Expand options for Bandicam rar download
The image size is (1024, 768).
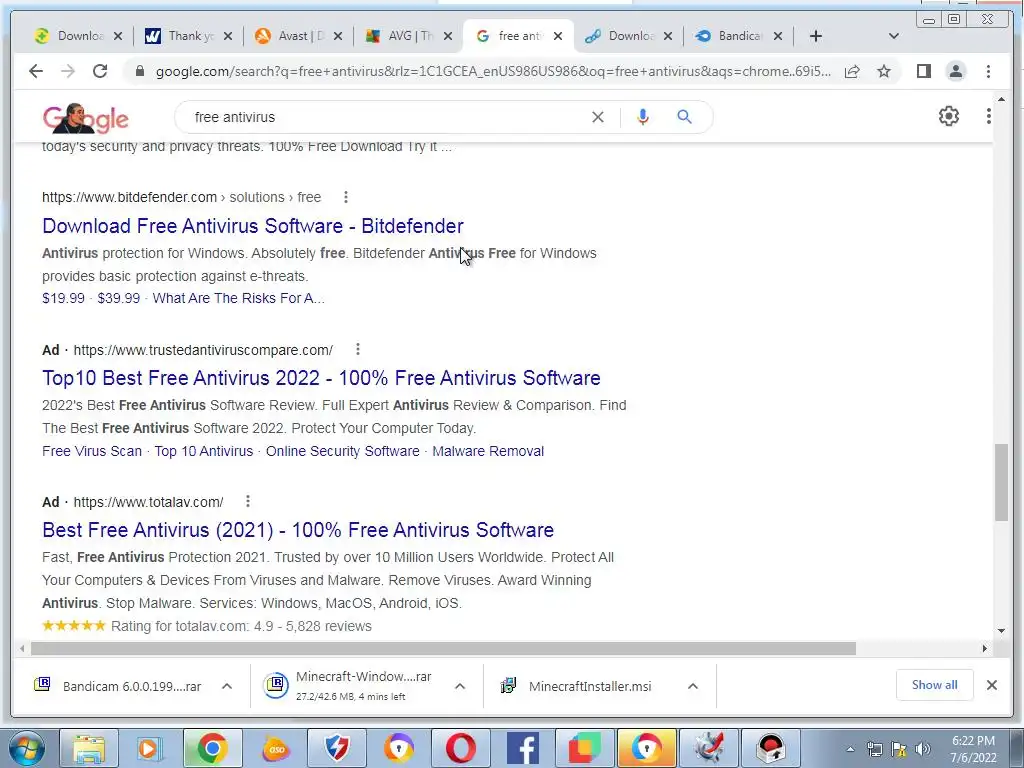pos(227,686)
